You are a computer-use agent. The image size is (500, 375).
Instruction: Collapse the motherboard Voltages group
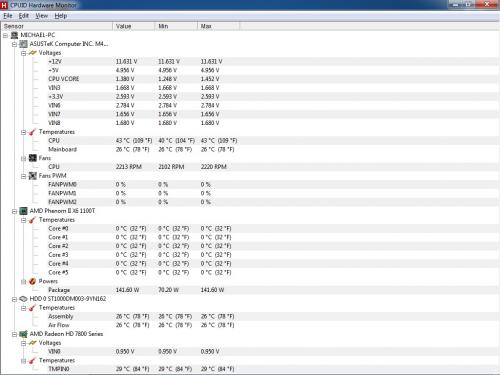[x=23, y=53]
